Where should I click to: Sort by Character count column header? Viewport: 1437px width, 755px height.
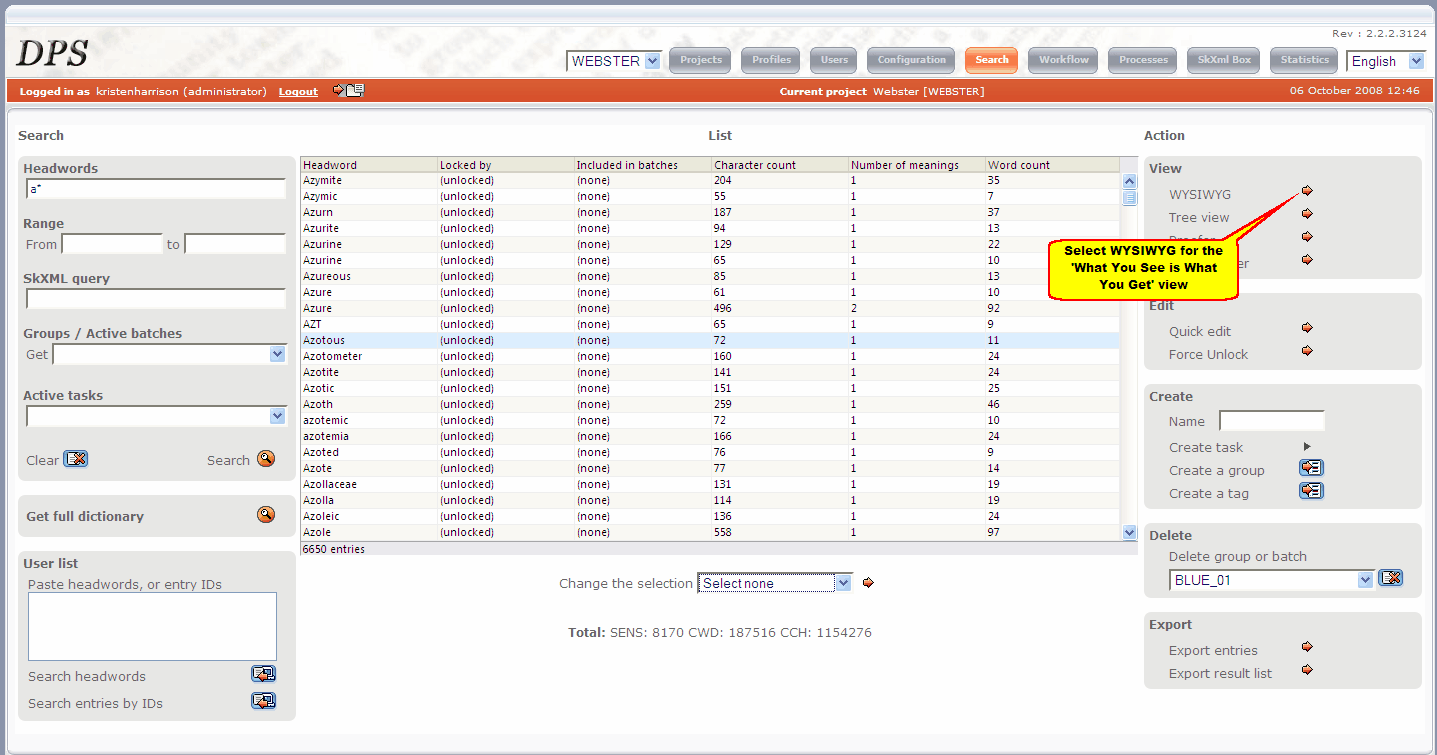780,165
